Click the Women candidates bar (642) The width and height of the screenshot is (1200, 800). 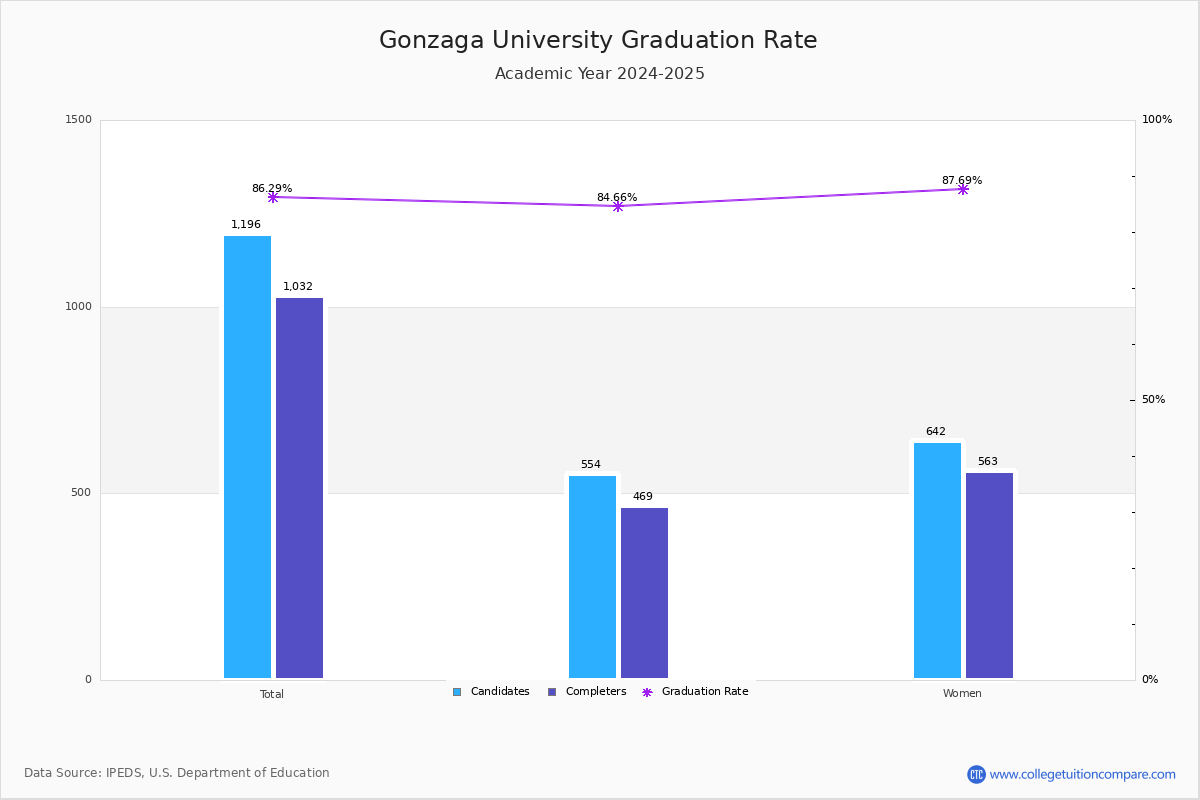click(937, 560)
